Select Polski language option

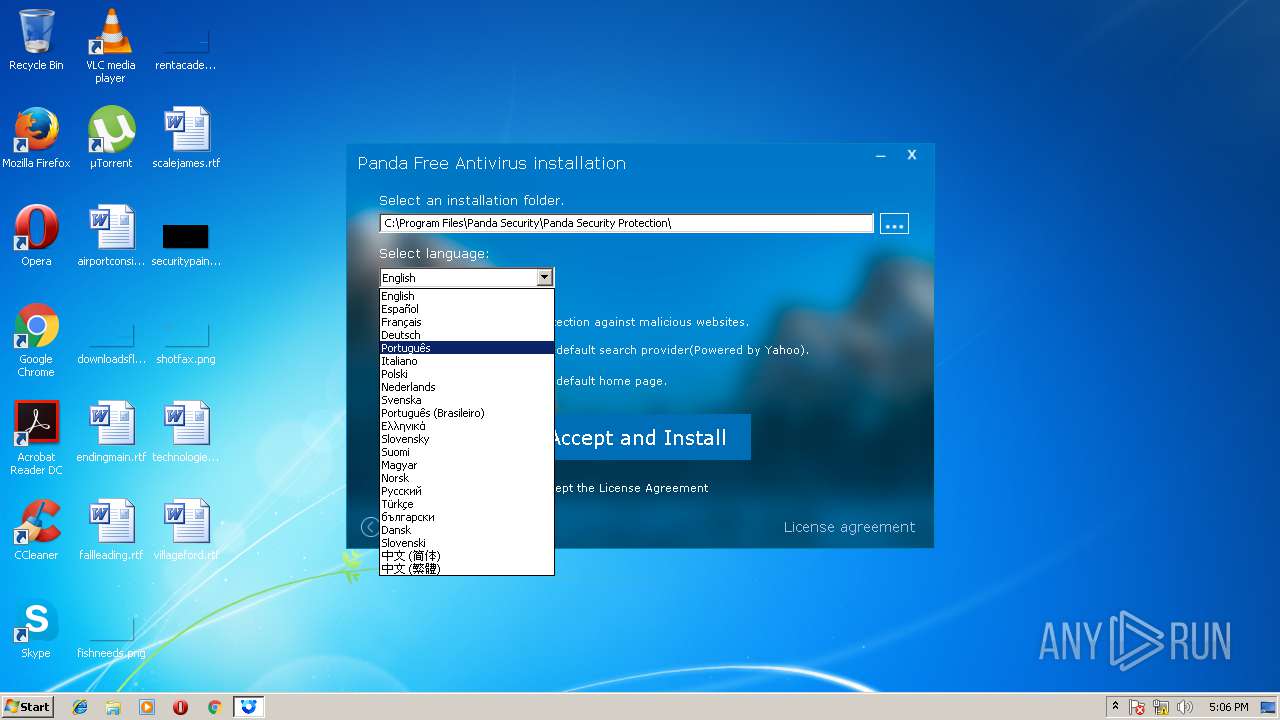click(x=467, y=374)
